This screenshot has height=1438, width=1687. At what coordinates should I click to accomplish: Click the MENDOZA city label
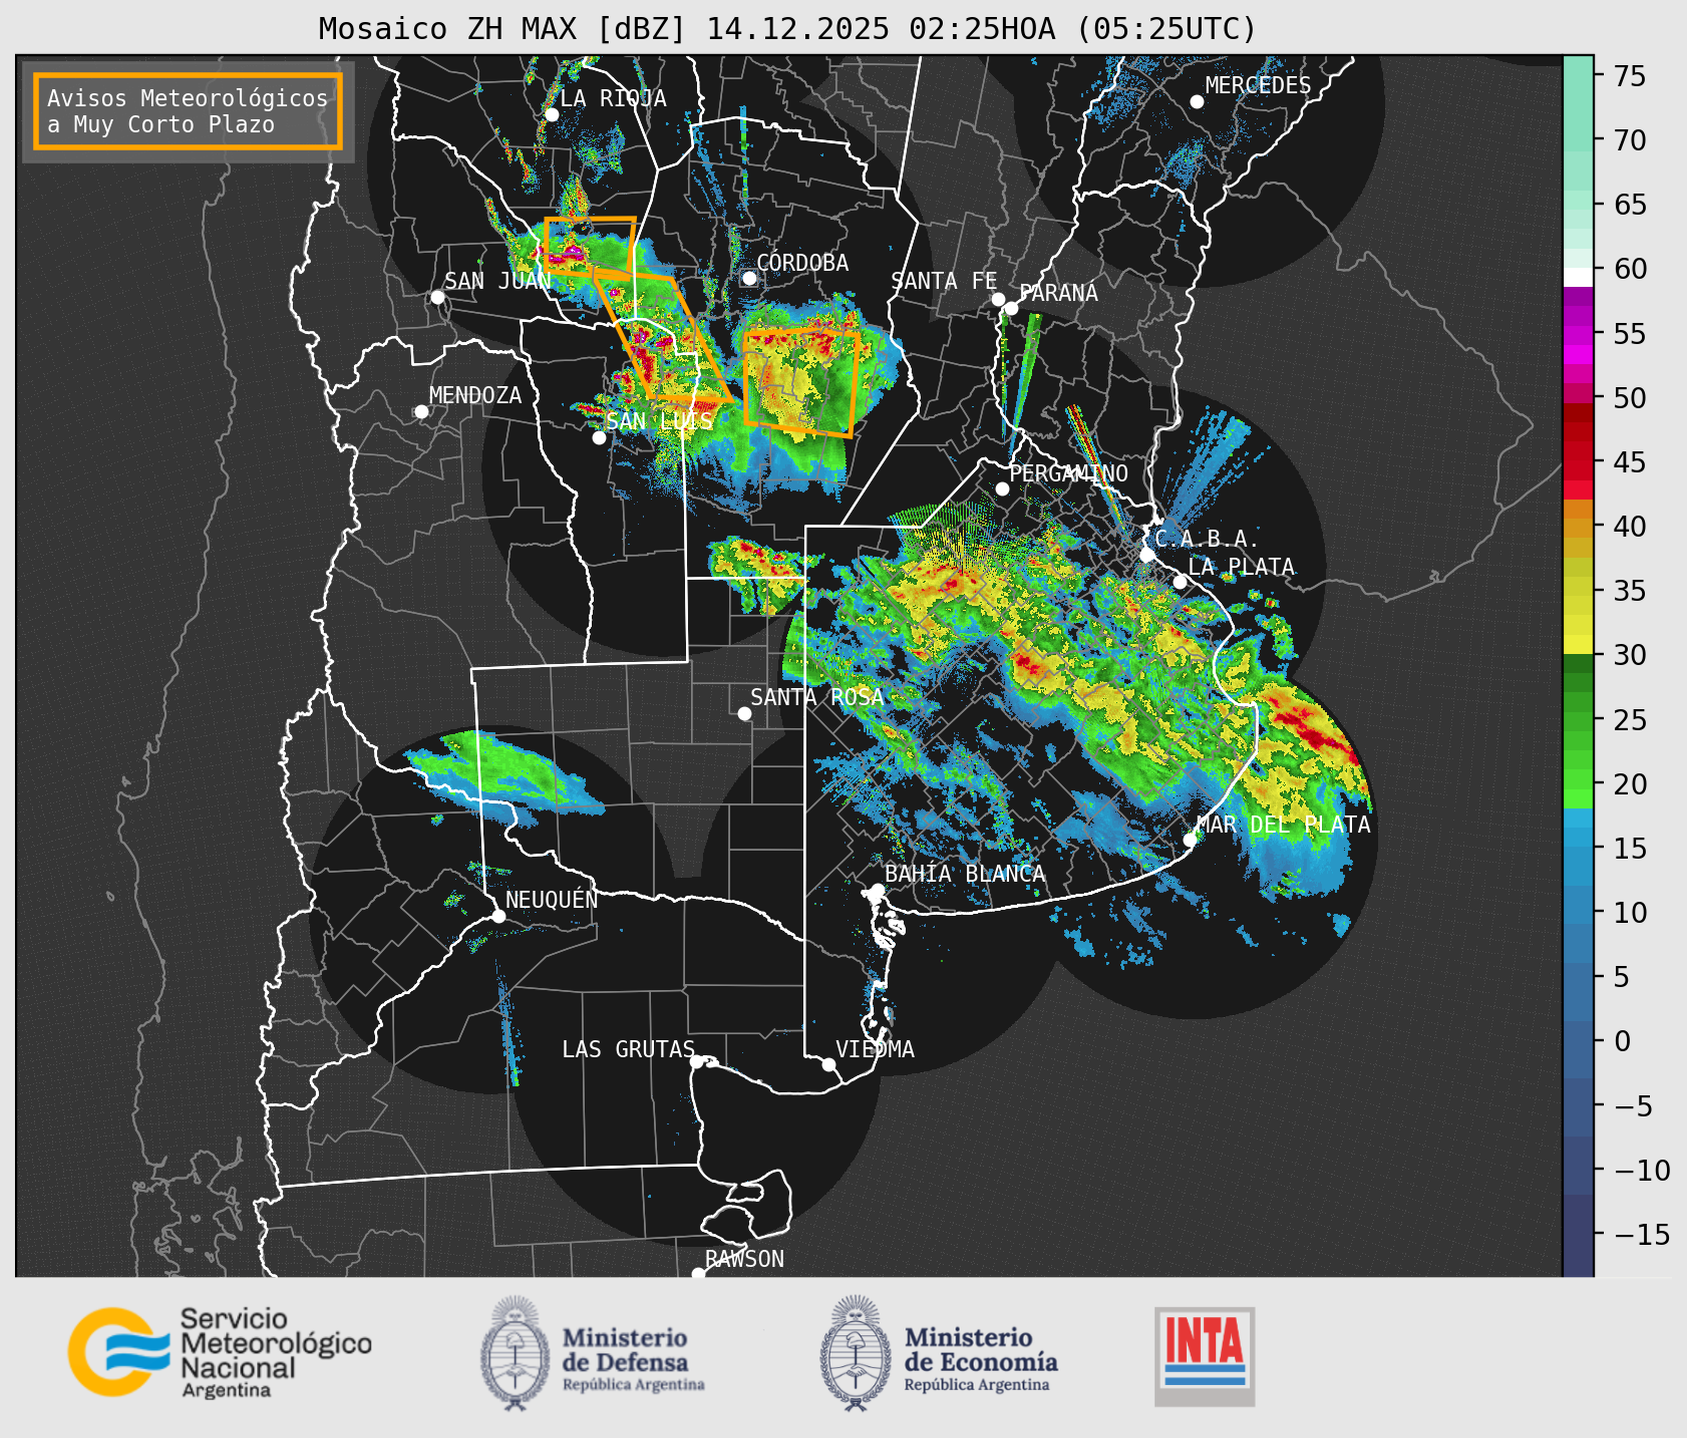click(x=475, y=395)
